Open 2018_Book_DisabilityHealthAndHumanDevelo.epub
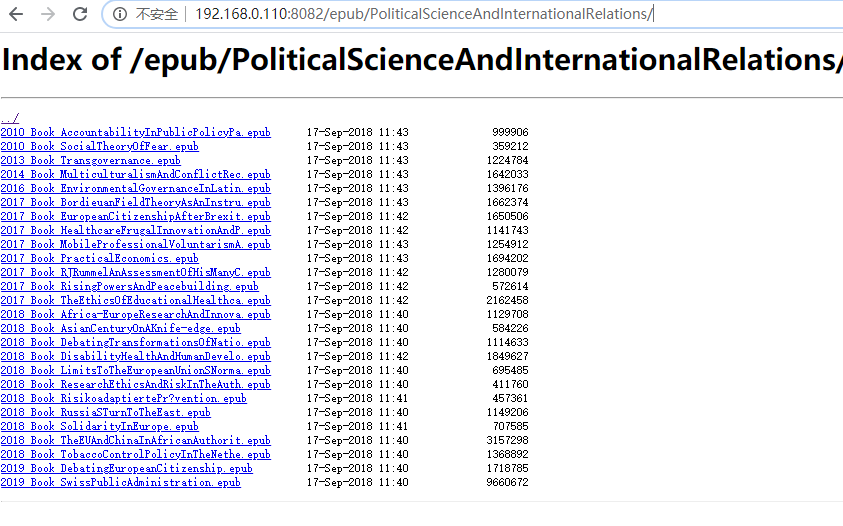 135,356
